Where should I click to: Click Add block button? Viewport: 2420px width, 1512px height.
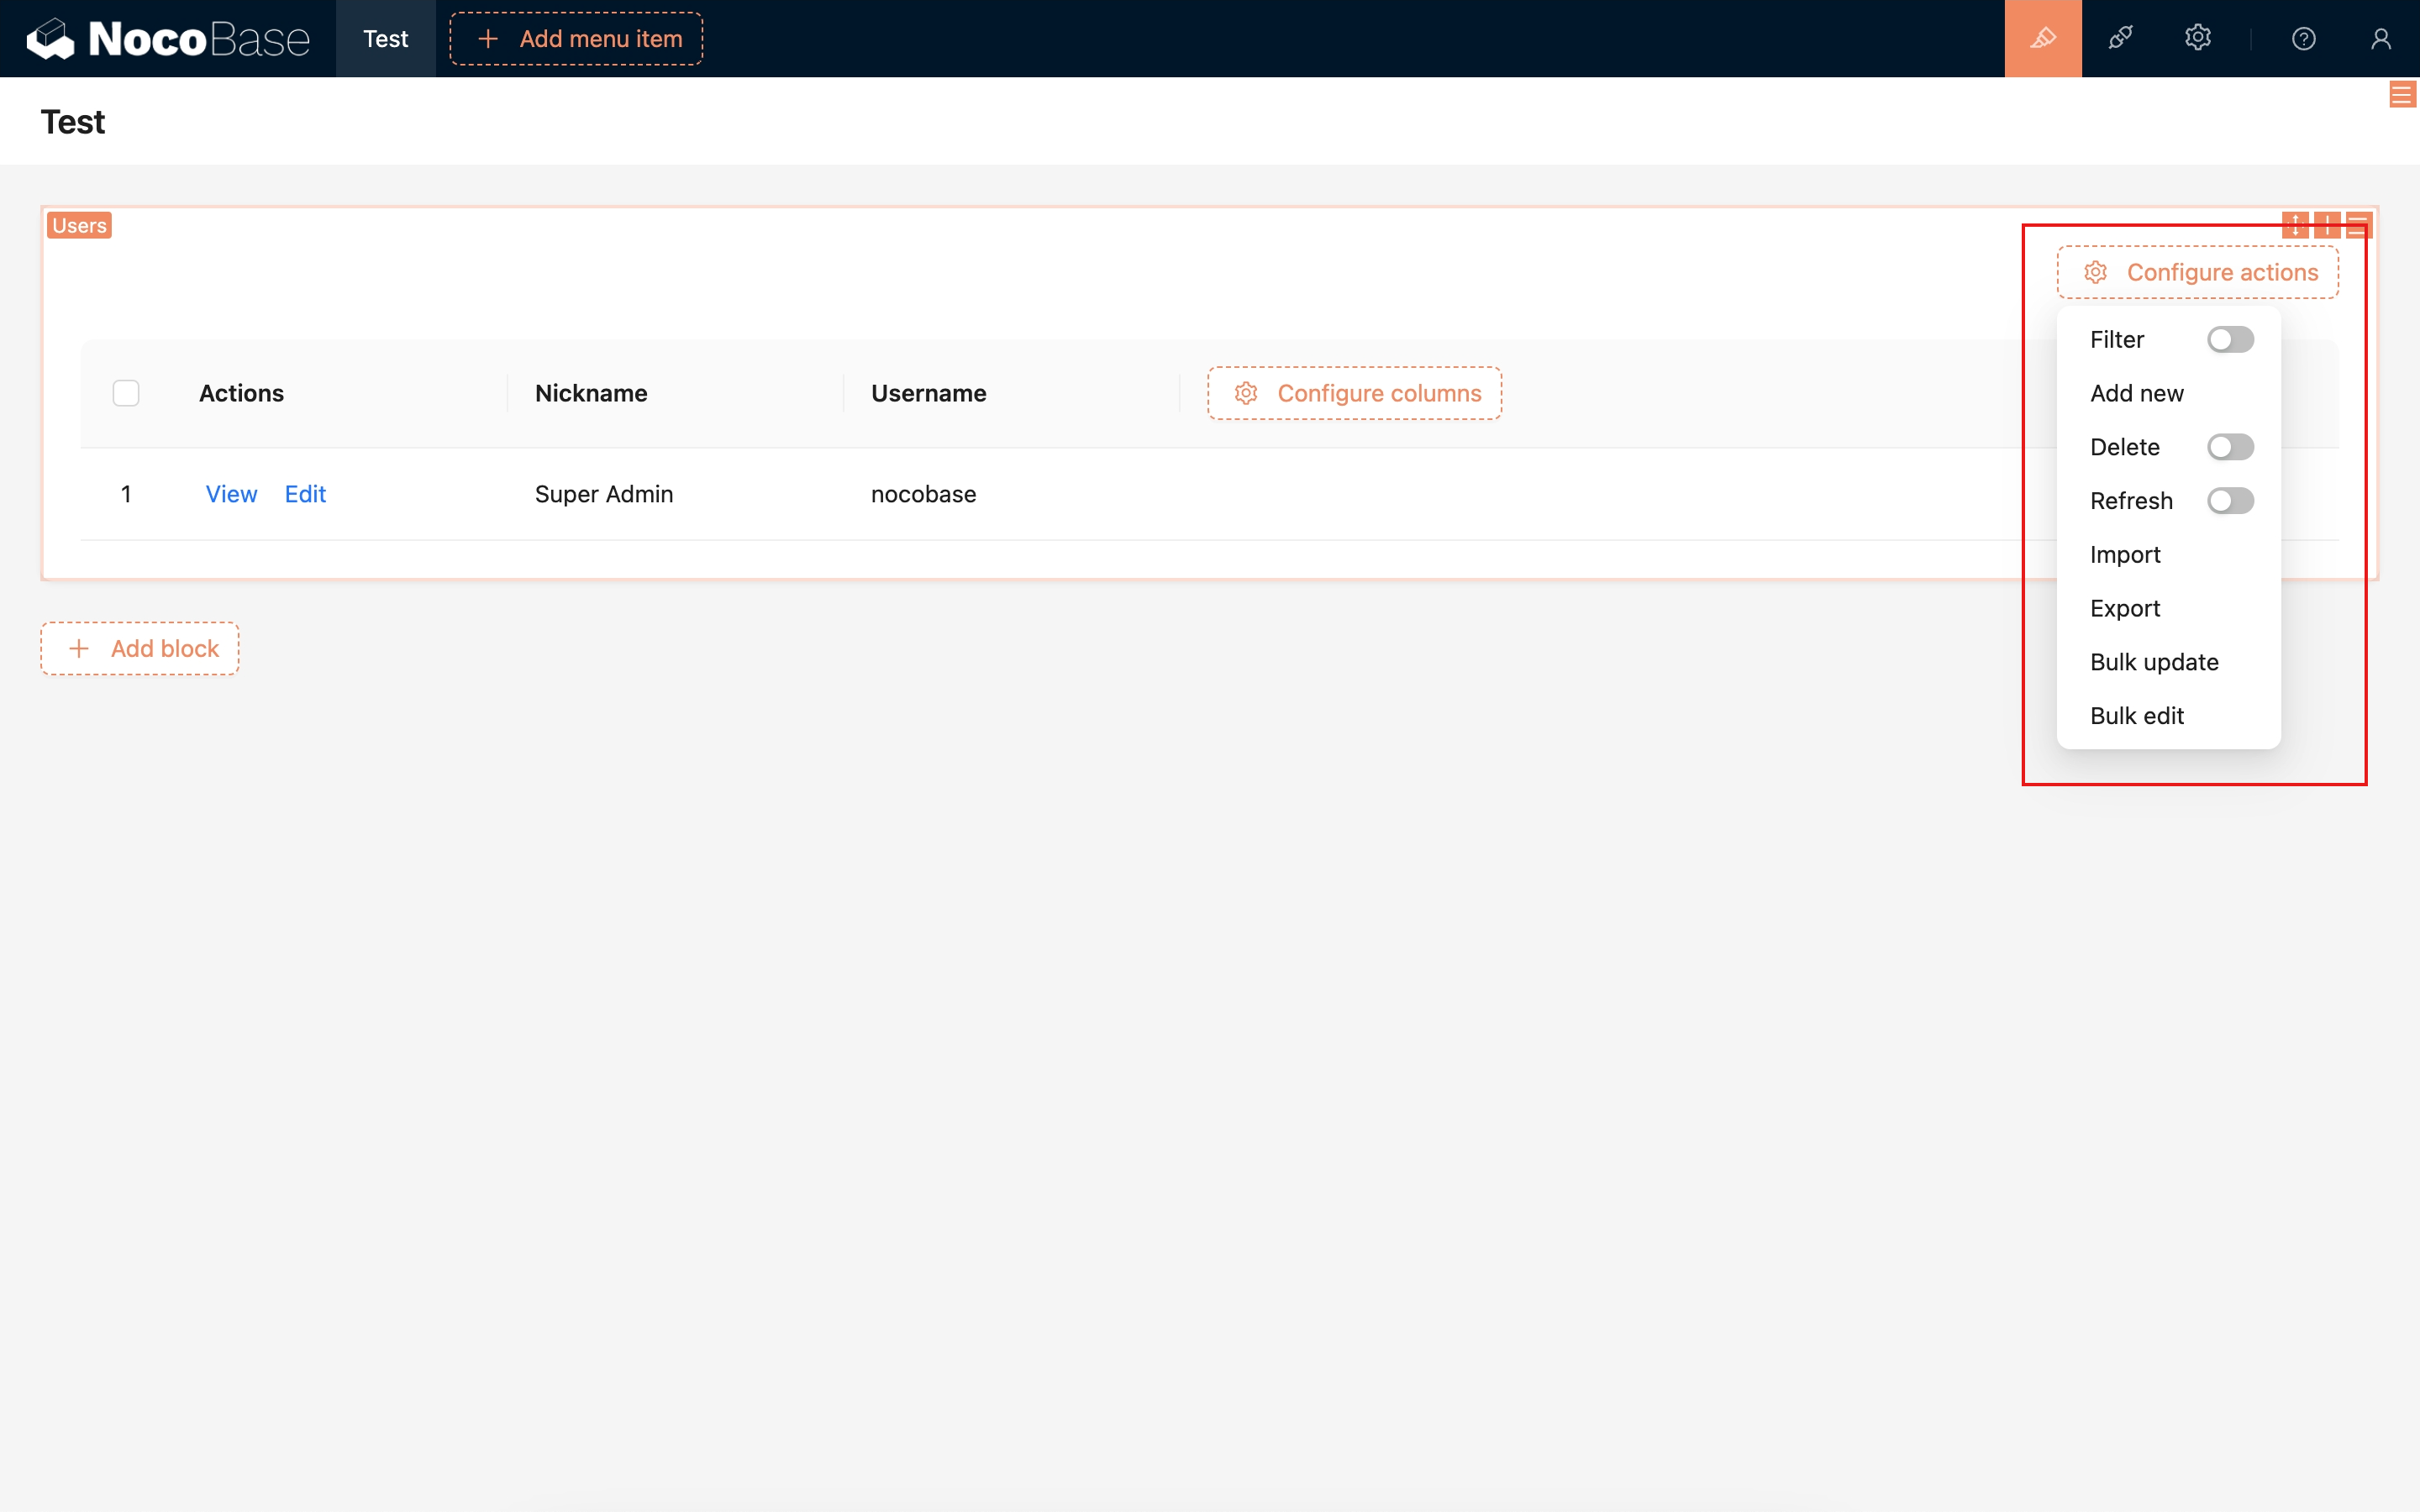143,648
